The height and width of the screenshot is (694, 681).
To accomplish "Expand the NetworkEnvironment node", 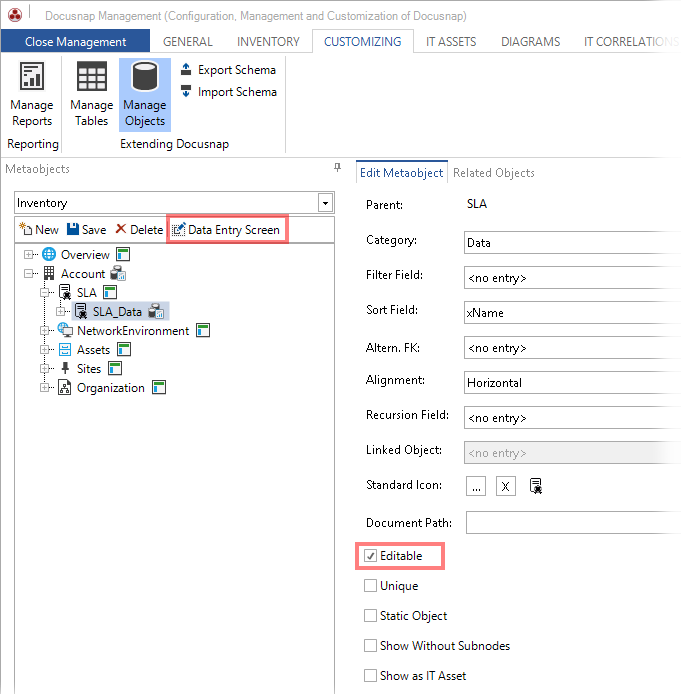I will click(44, 331).
